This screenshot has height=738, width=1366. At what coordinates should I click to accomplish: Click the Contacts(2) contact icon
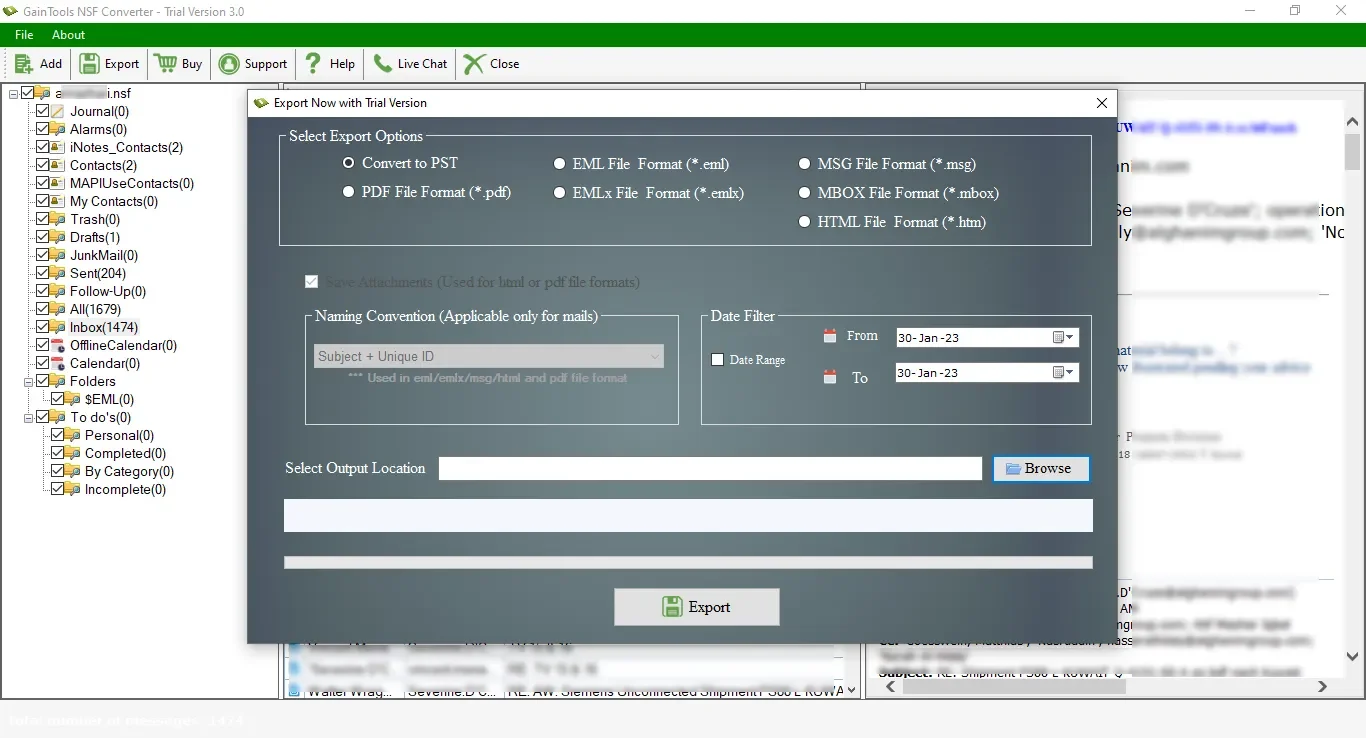tap(58, 166)
